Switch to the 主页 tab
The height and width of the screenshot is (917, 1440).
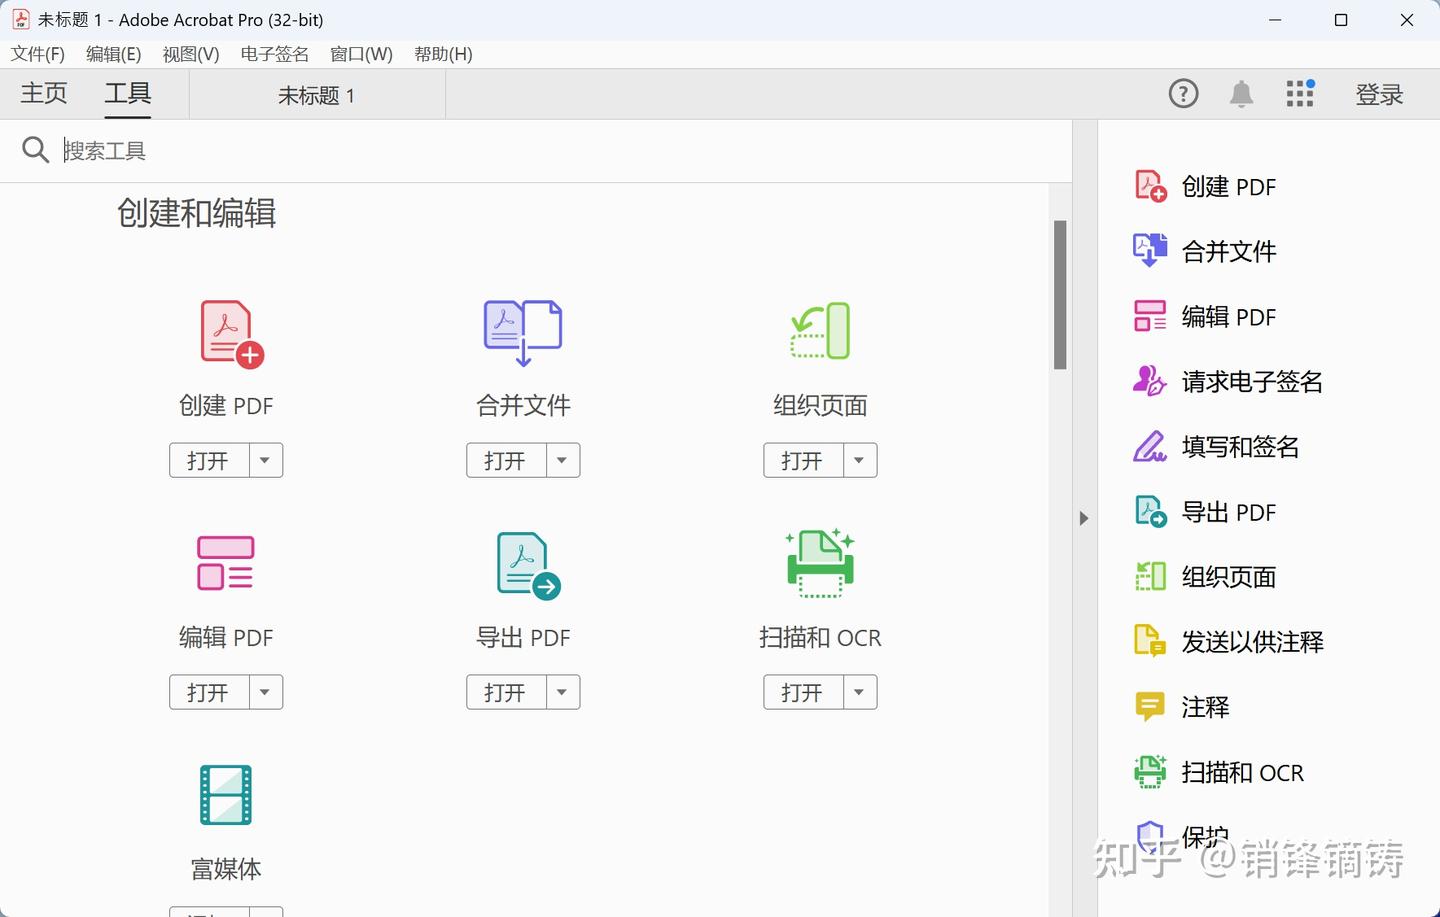pyautogui.click(x=44, y=94)
